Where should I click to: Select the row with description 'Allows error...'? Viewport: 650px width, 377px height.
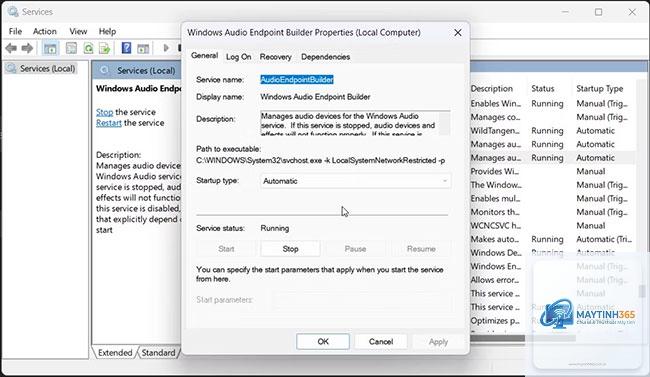point(553,280)
